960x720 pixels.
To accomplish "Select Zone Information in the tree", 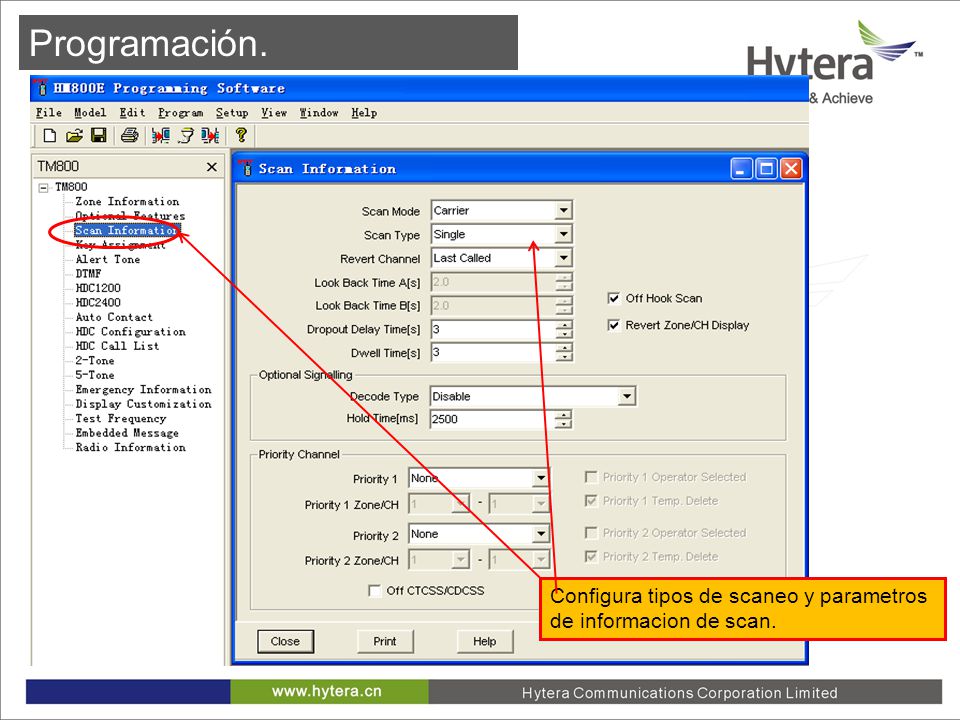I will click(x=127, y=201).
